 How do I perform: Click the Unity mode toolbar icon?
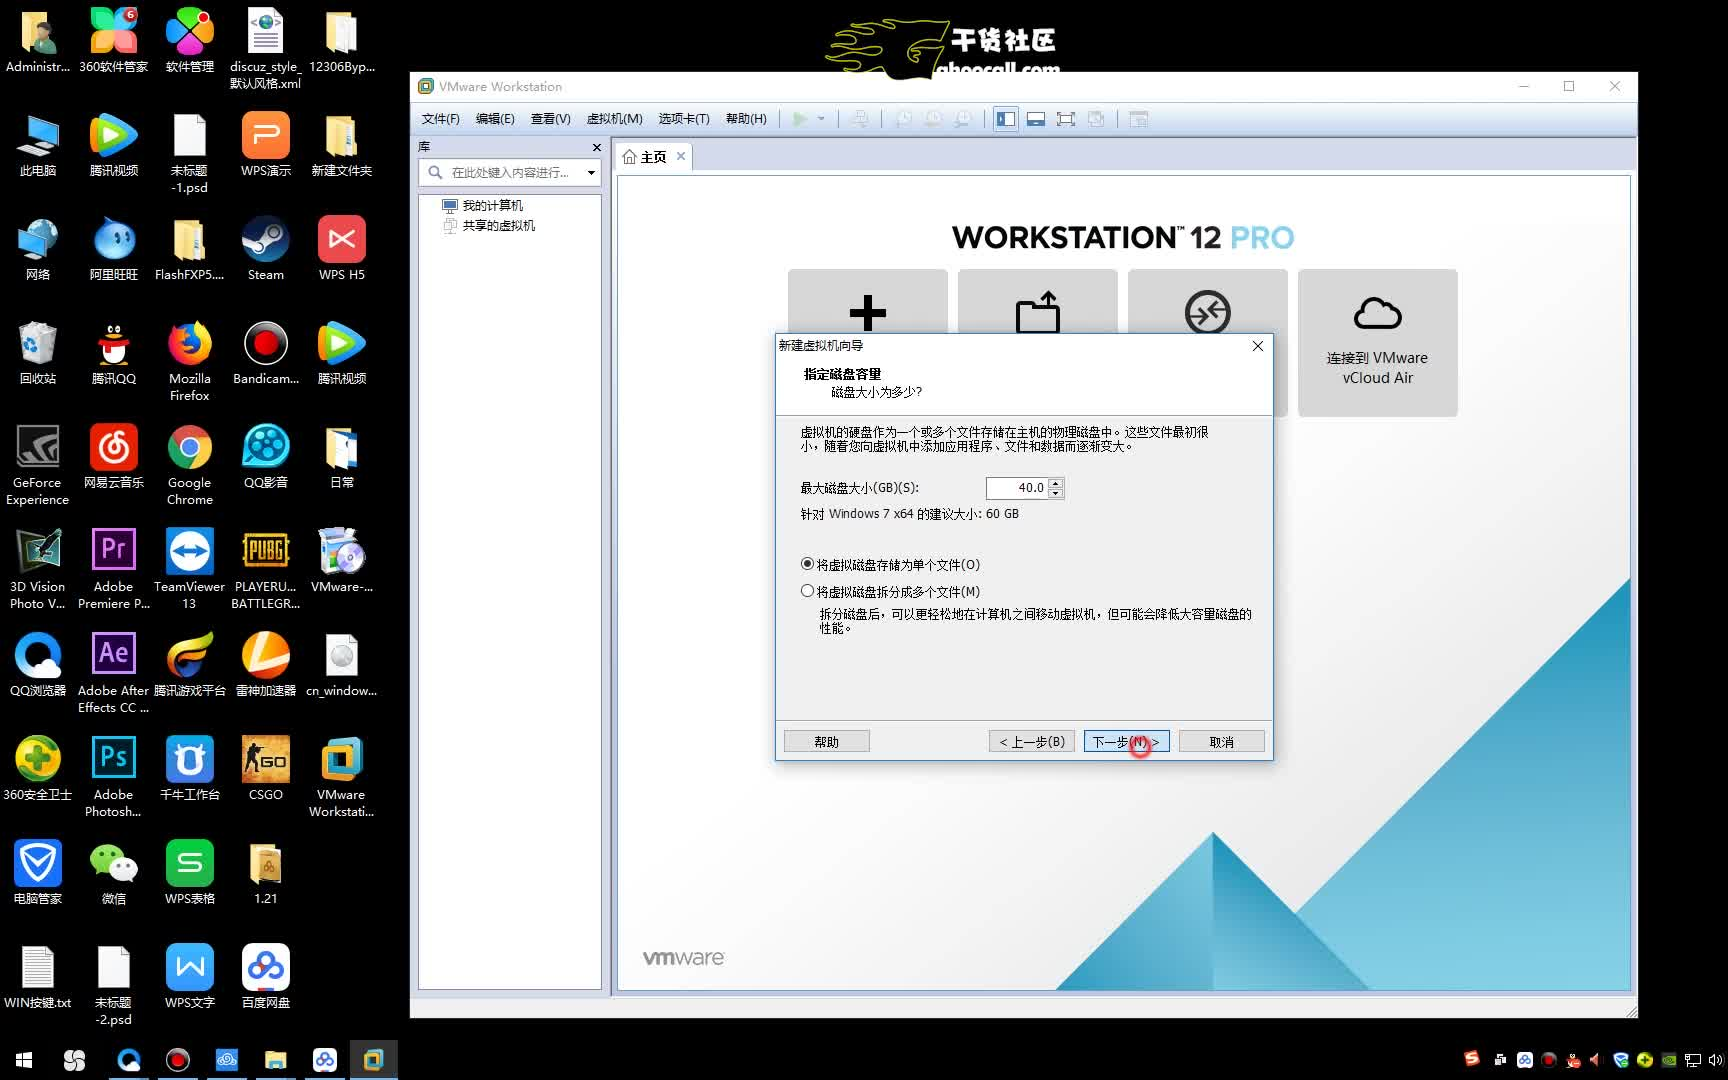point(1096,119)
